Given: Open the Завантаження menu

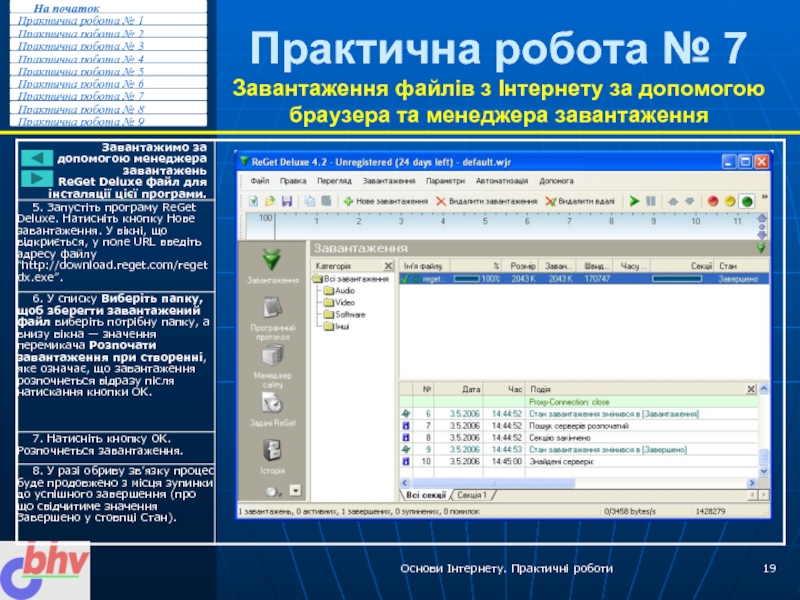Looking at the screenshot, I should point(389,181).
